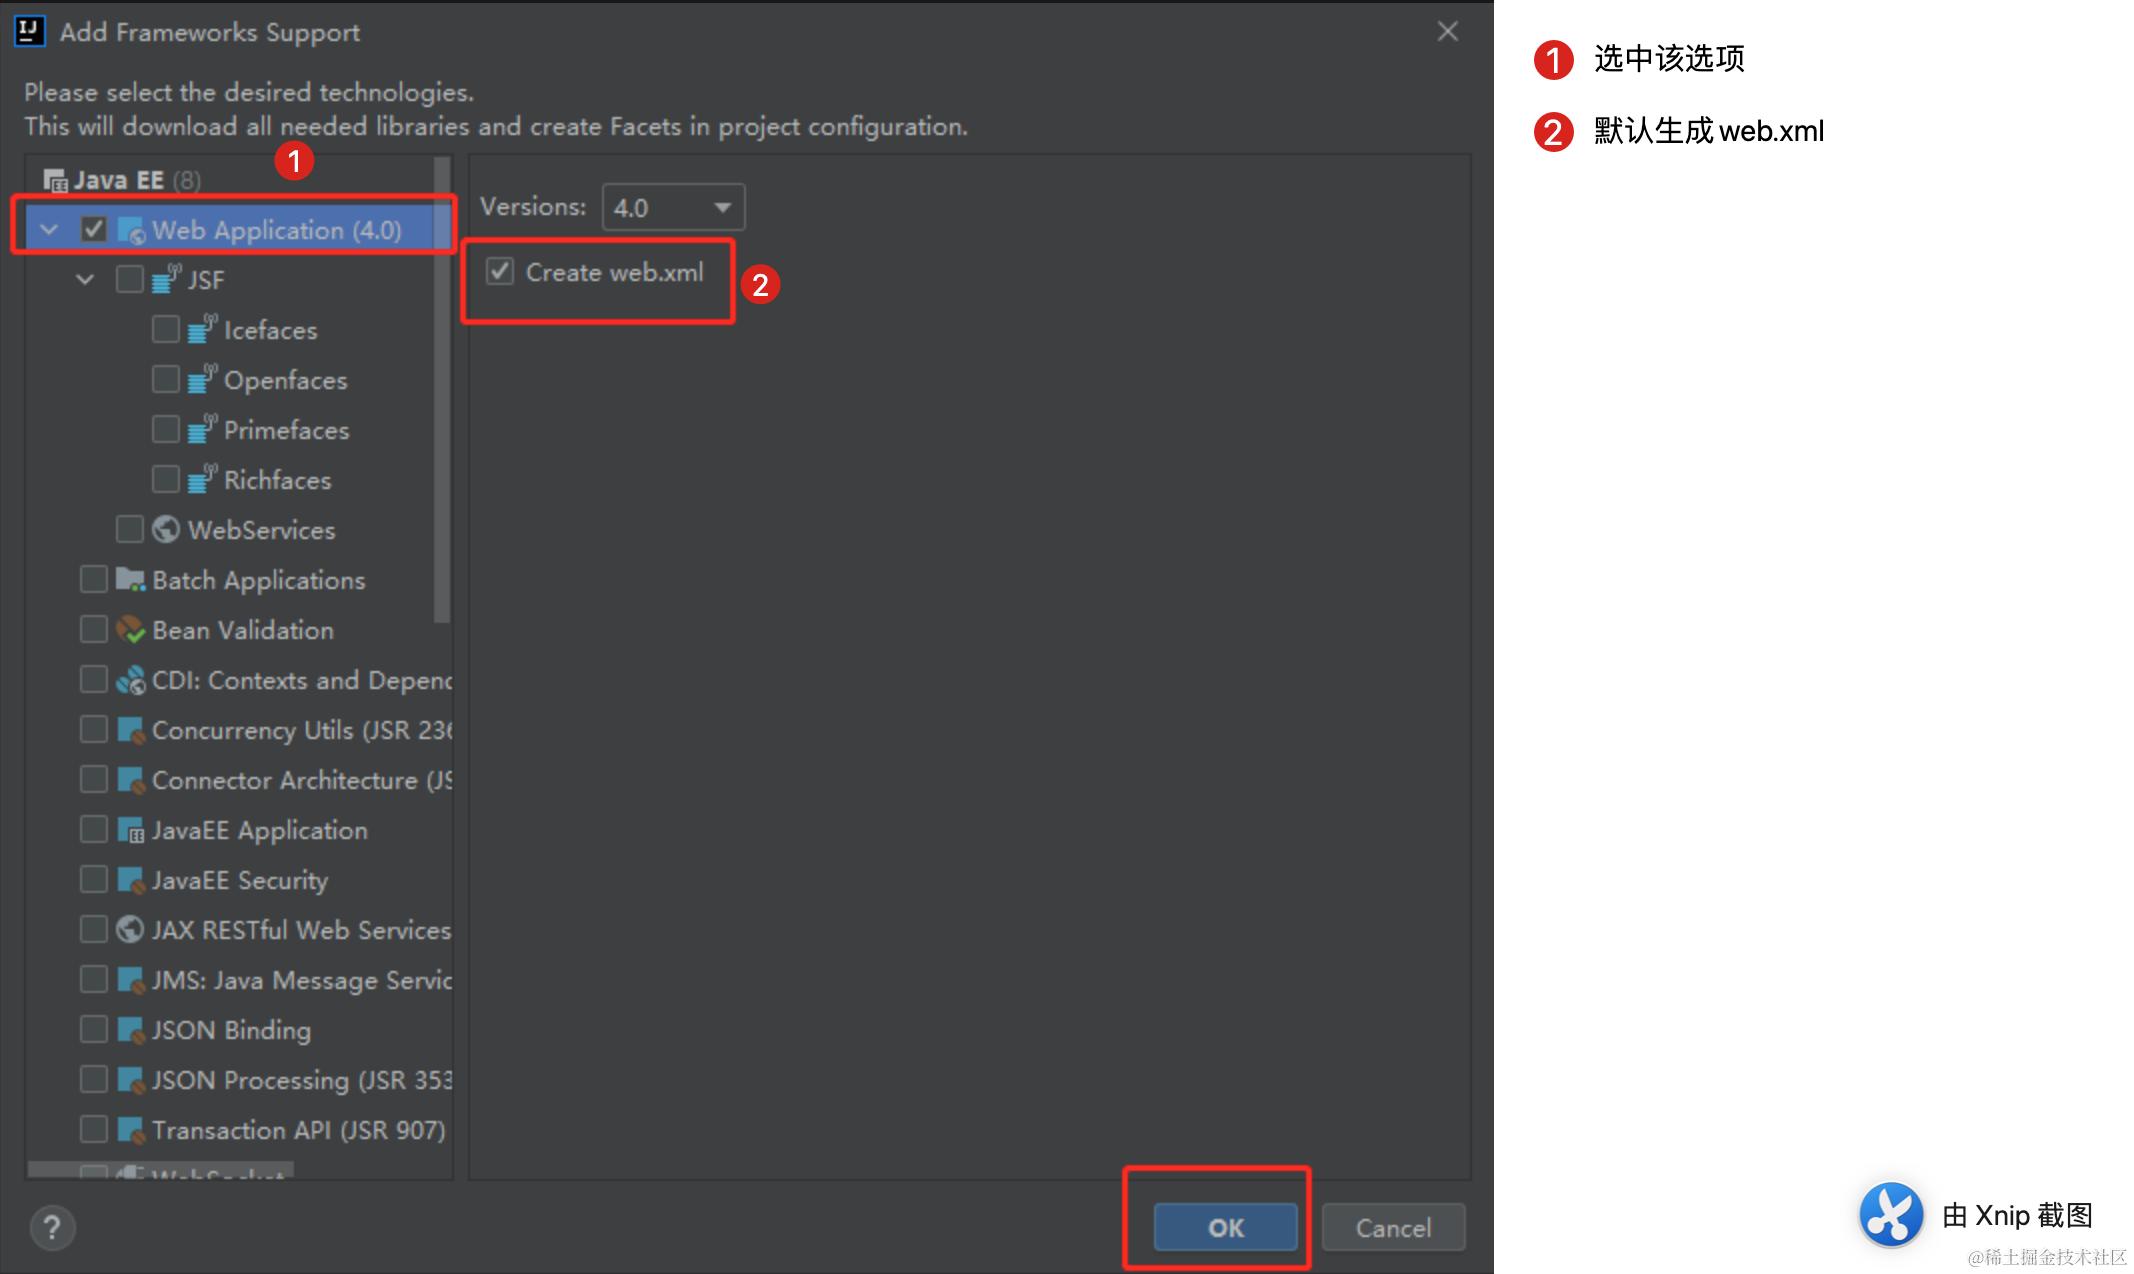Check the JSON Binding checkbox
The width and height of the screenshot is (2134, 1274).
[94, 1029]
